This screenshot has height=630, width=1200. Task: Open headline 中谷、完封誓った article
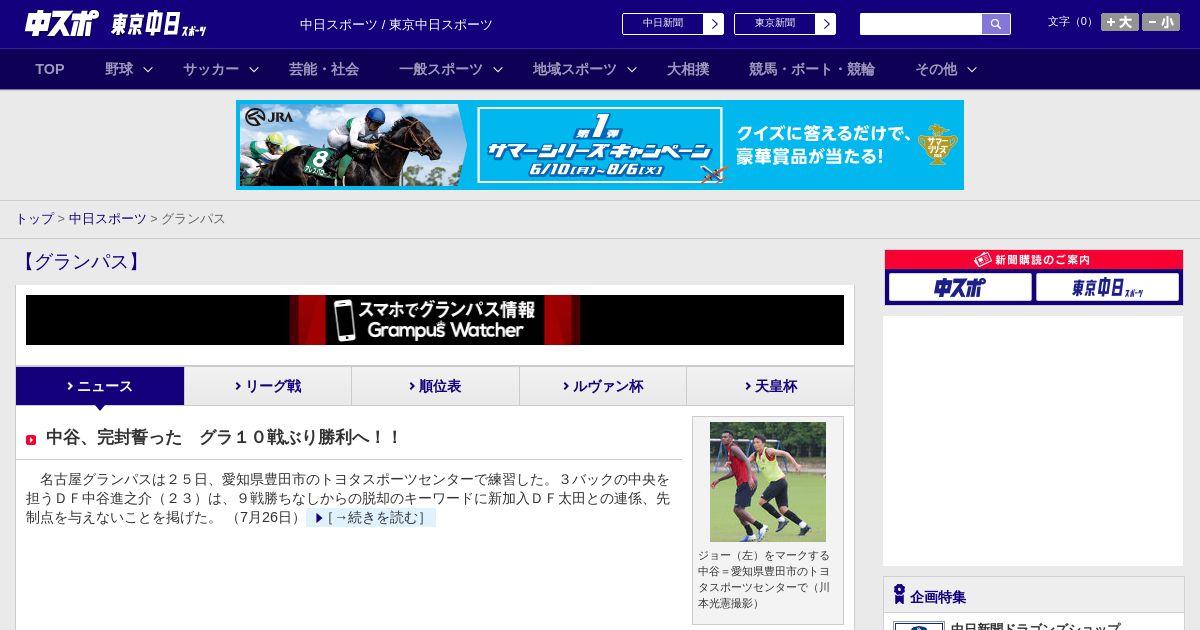223,437
